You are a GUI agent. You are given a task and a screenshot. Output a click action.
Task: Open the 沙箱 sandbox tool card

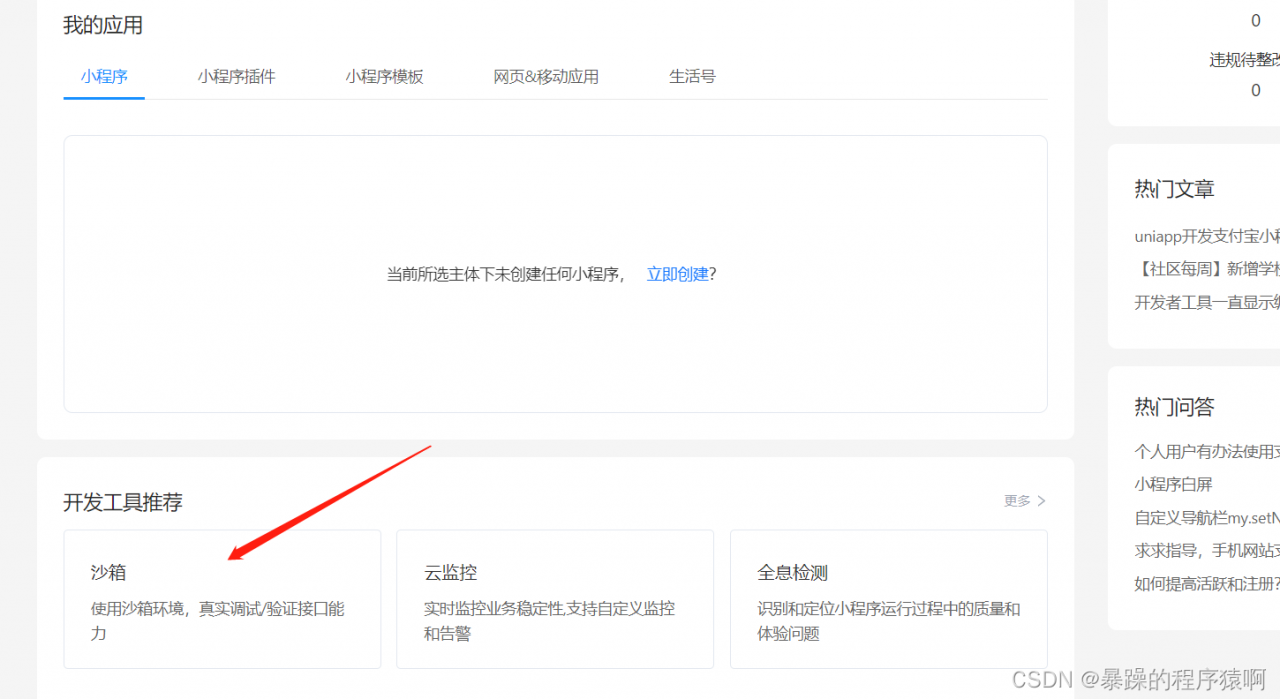[x=222, y=599]
